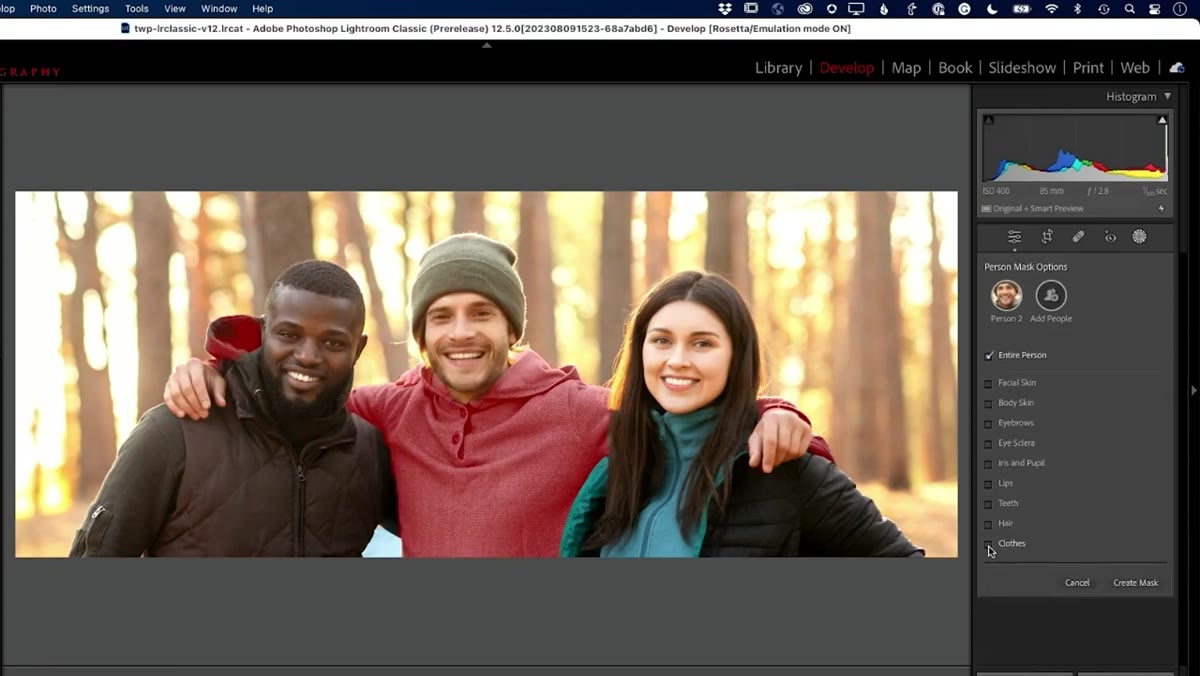Enable the Body Skin checkbox

[989, 403]
